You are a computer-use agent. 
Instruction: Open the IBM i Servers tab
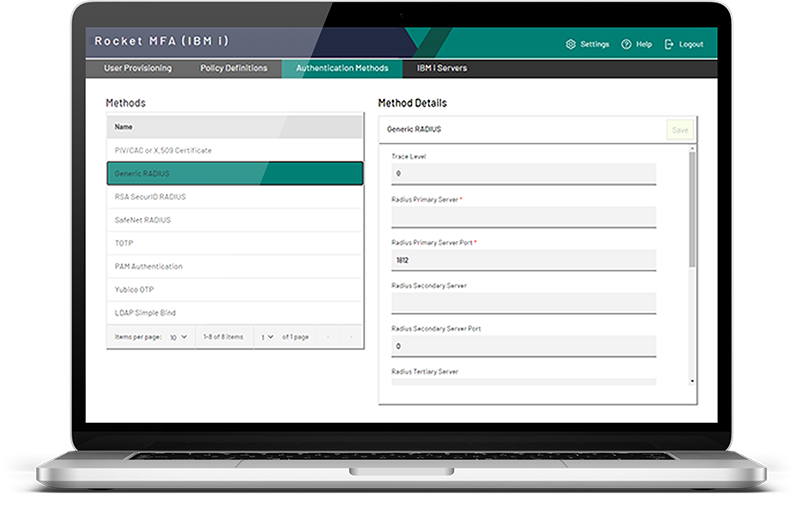442,68
